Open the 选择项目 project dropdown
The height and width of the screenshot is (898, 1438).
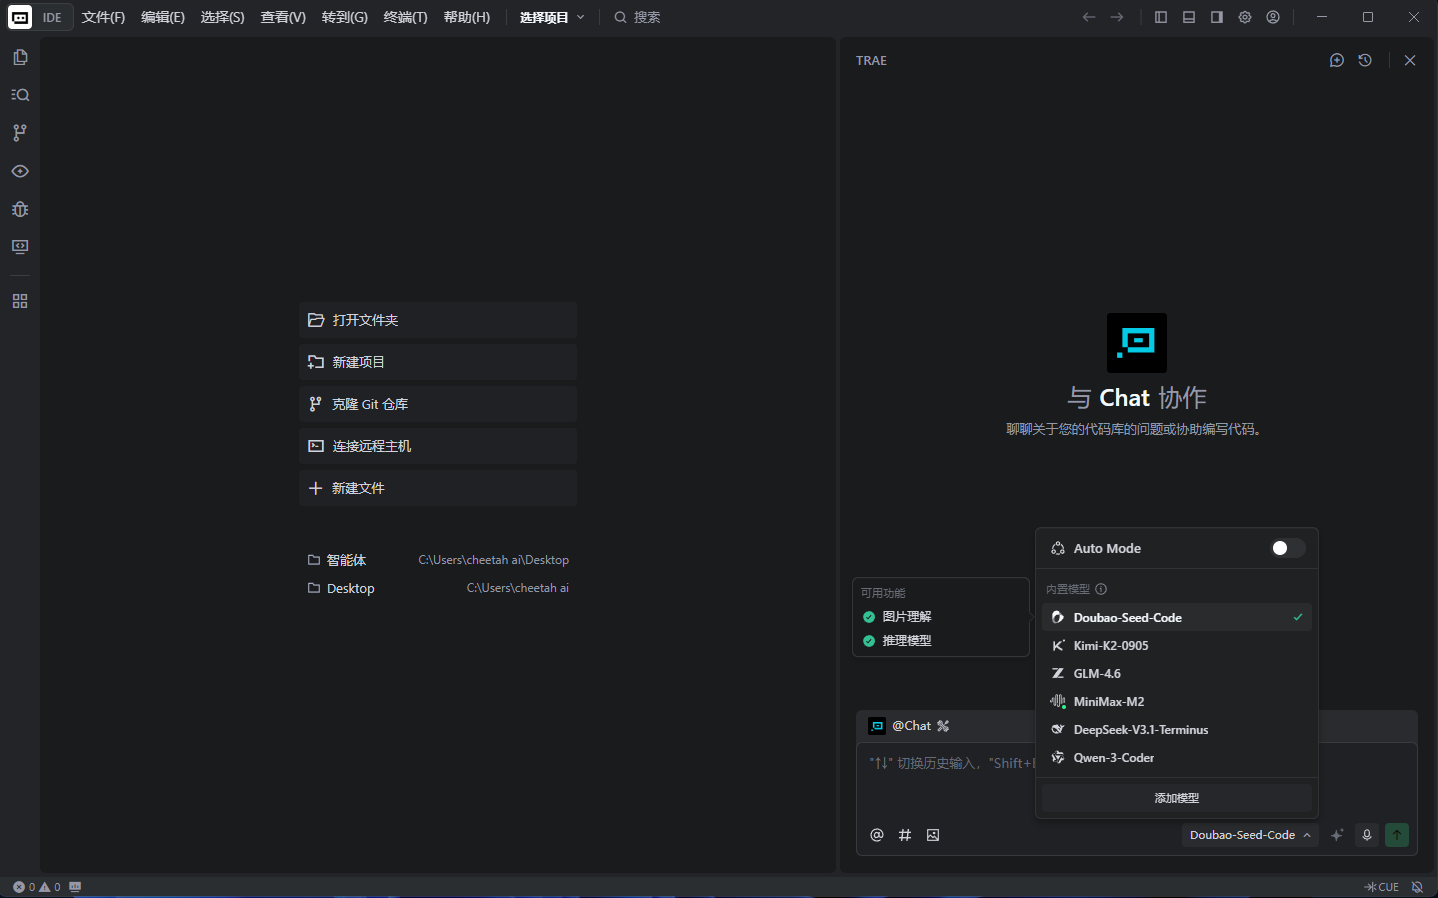click(x=552, y=17)
